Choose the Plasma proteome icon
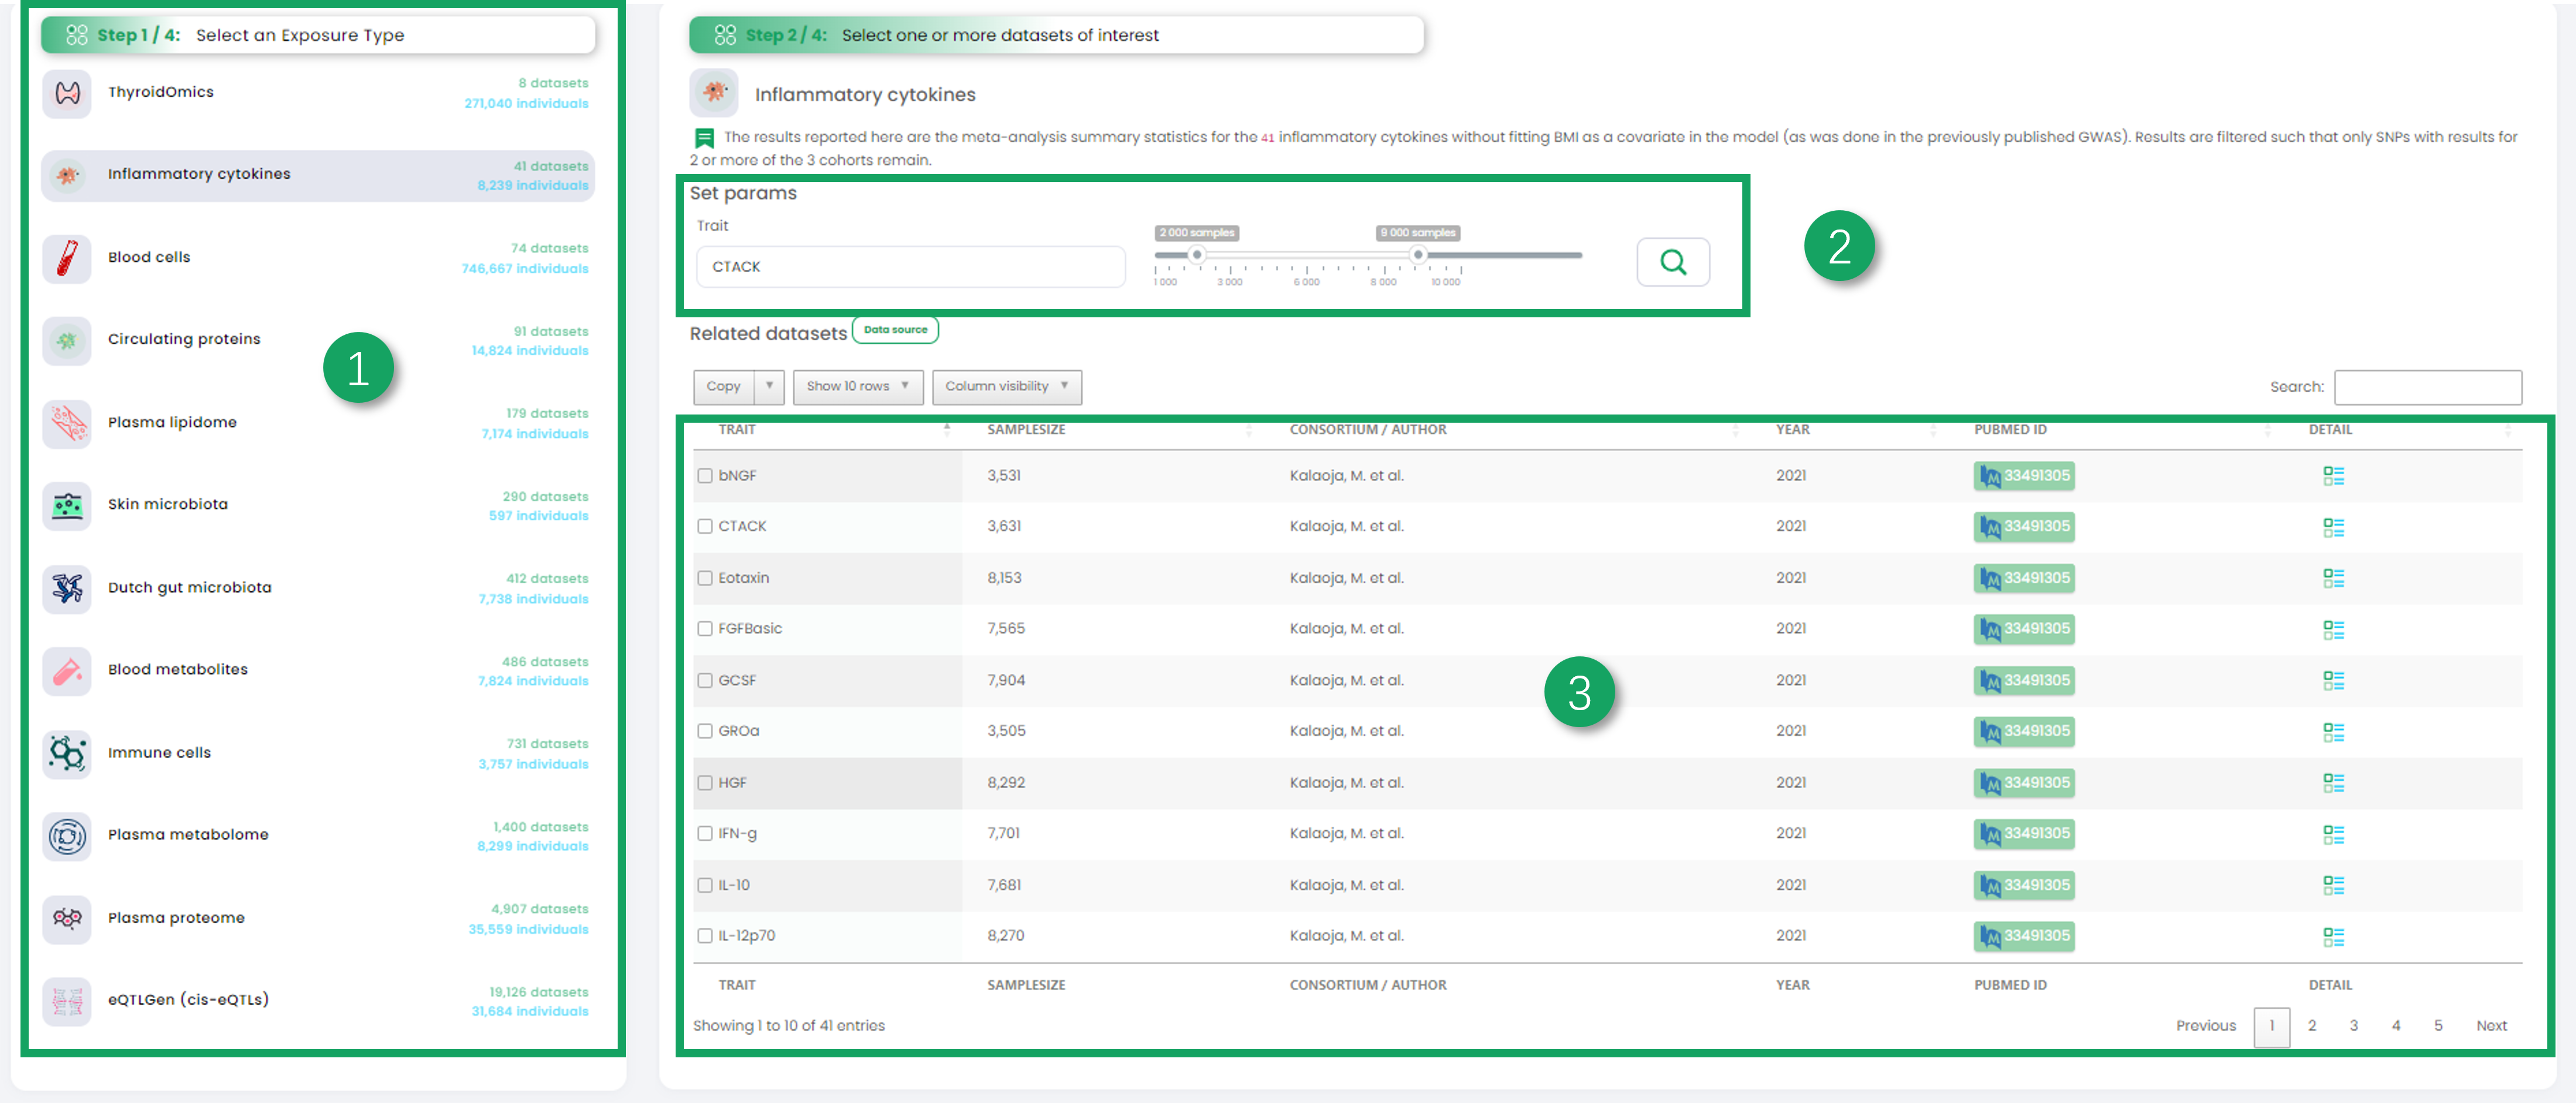Viewport: 2576px width, 1103px height. (67, 918)
